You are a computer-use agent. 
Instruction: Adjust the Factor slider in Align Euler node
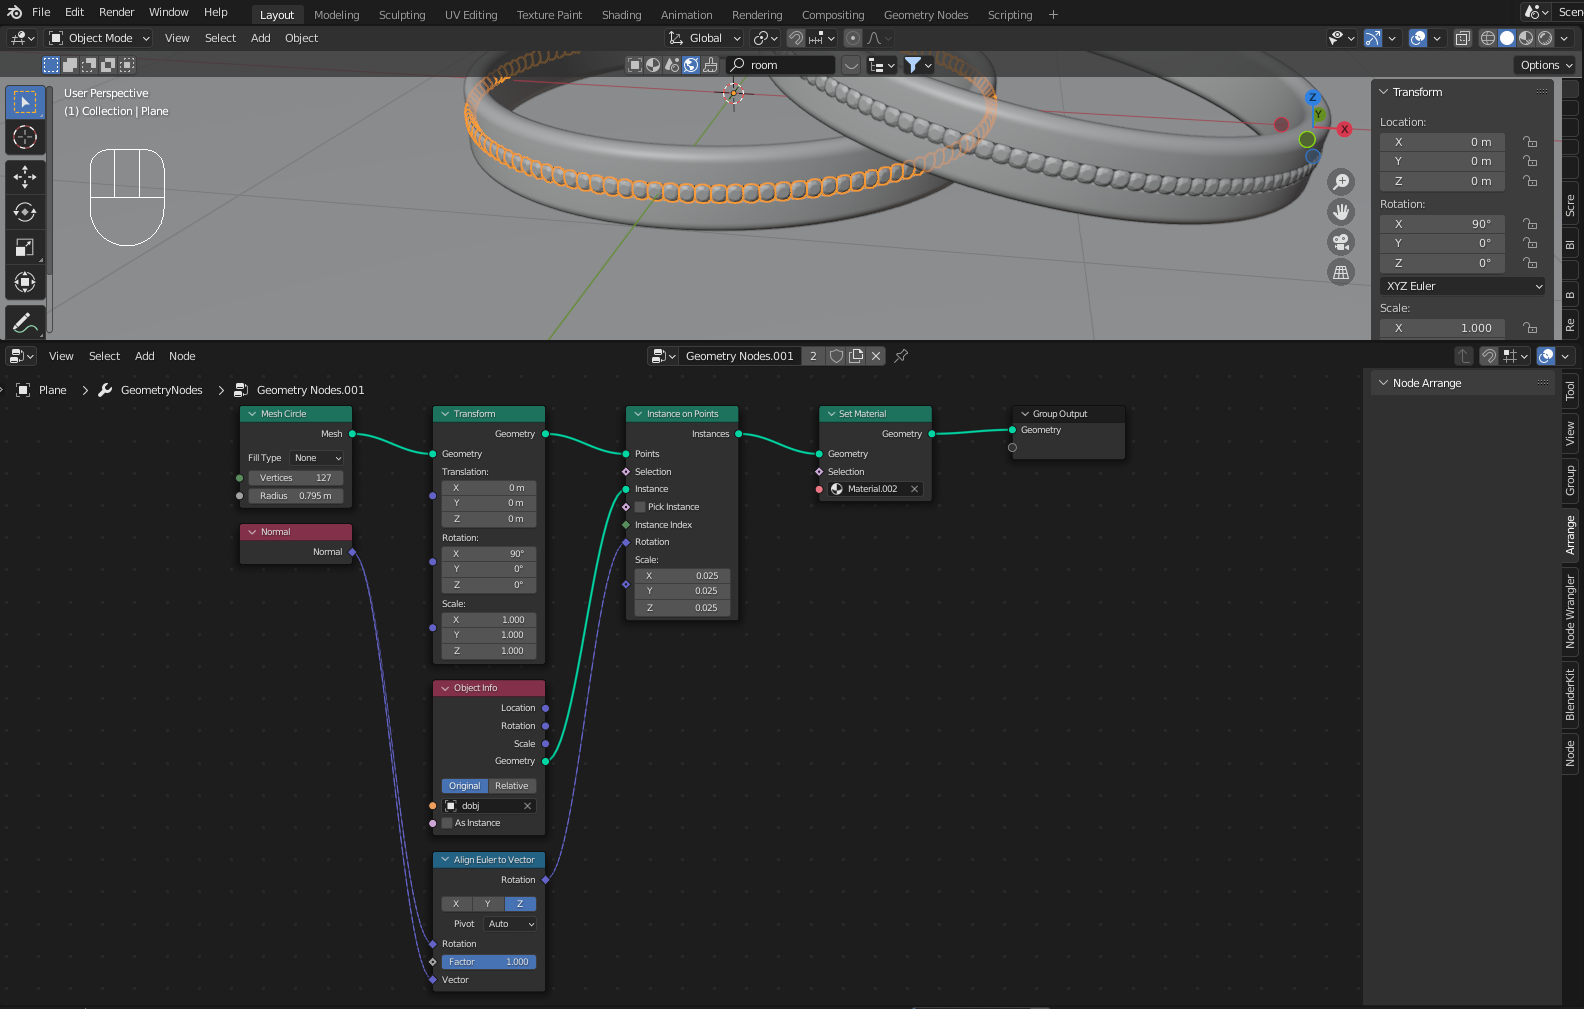tap(489, 962)
